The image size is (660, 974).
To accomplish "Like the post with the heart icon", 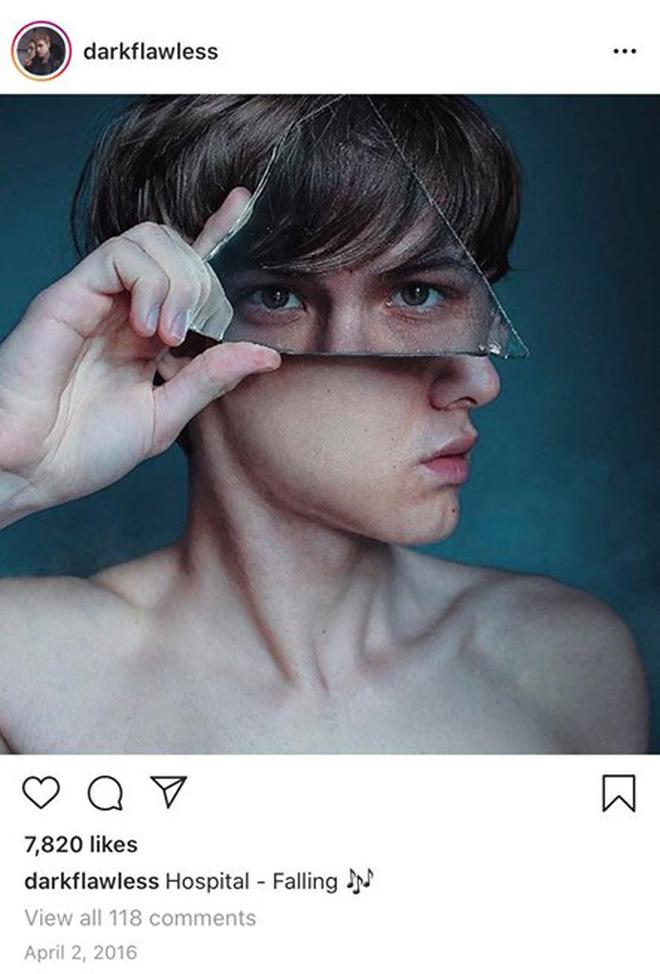I will [40, 793].
